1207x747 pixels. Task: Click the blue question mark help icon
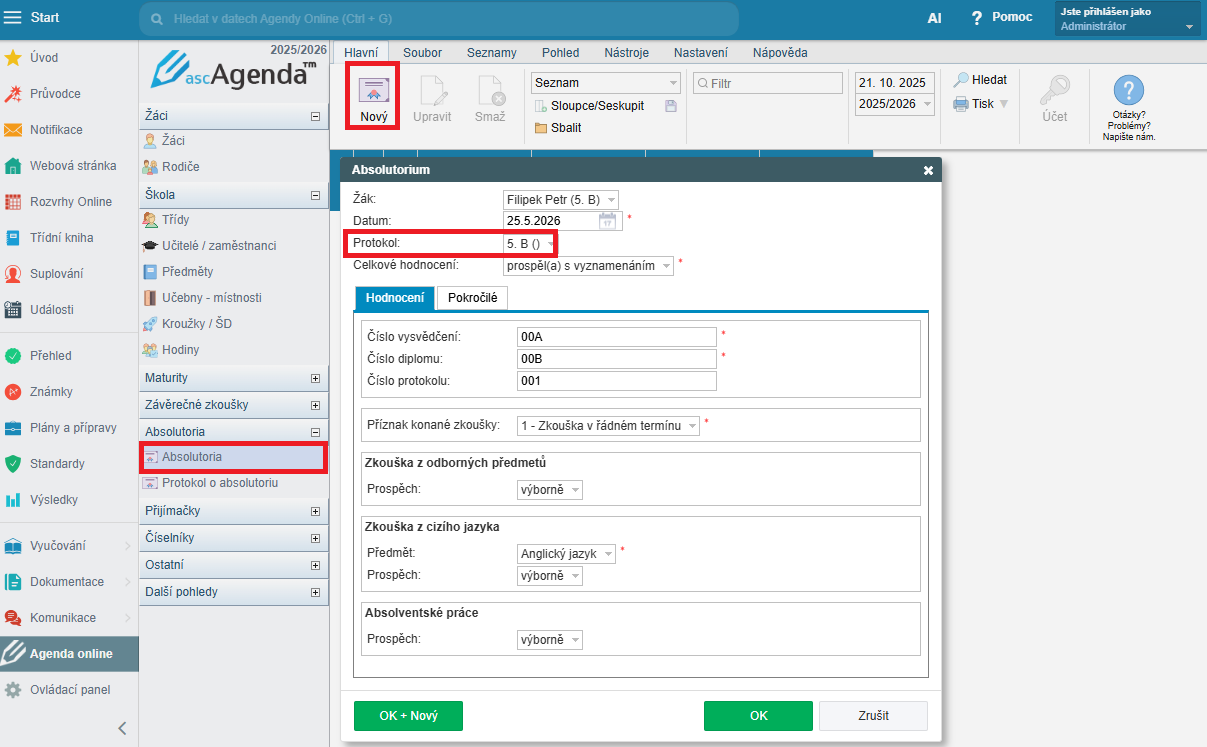1128,90
